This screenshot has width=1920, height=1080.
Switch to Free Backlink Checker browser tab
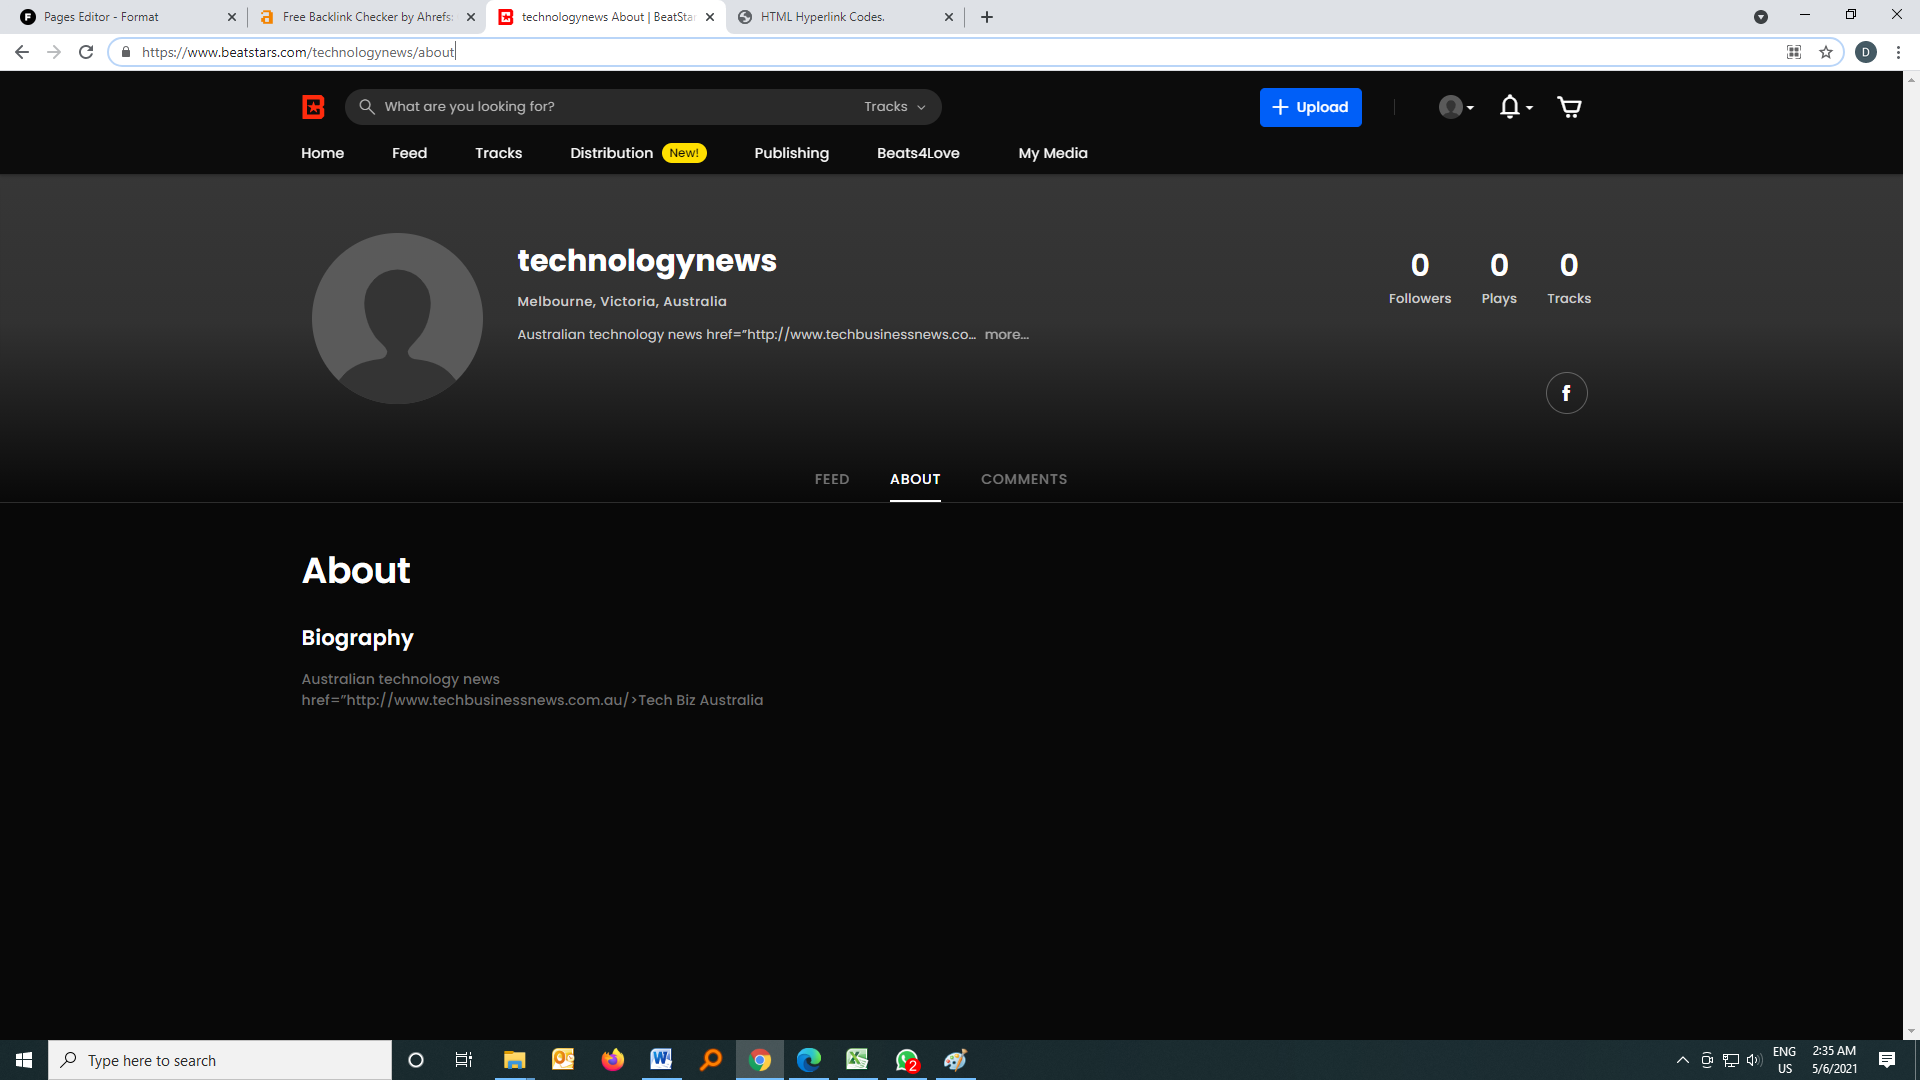tap(365, 17)
